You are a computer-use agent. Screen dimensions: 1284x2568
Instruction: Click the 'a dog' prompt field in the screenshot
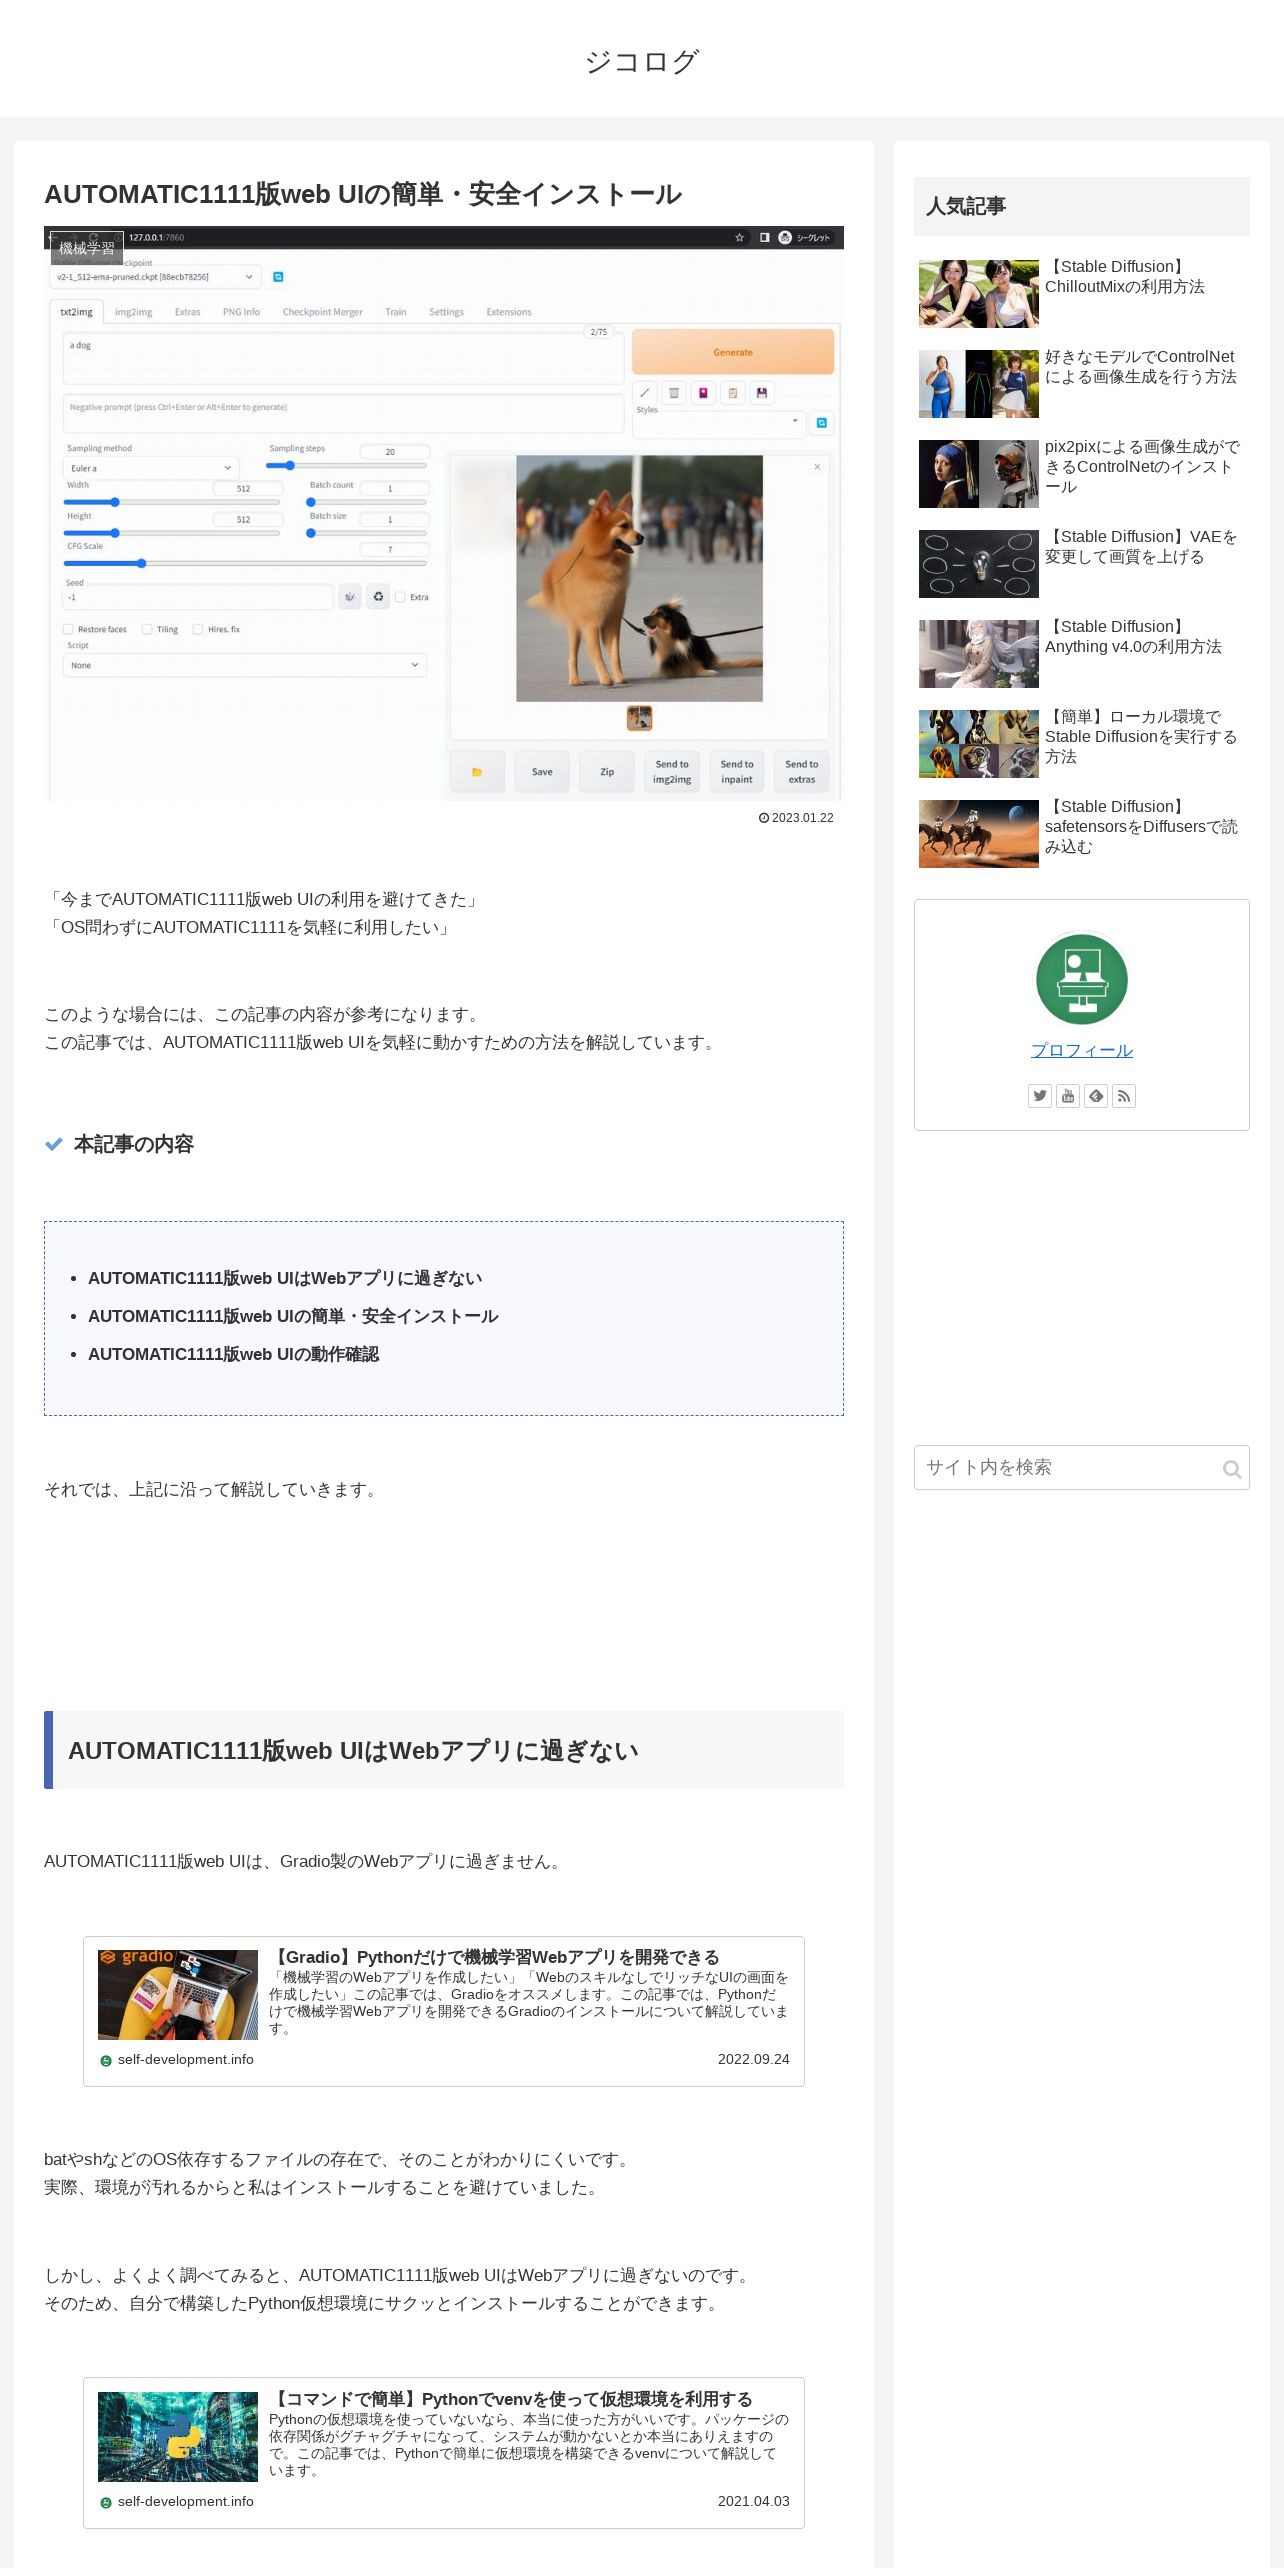coord(343,358)
